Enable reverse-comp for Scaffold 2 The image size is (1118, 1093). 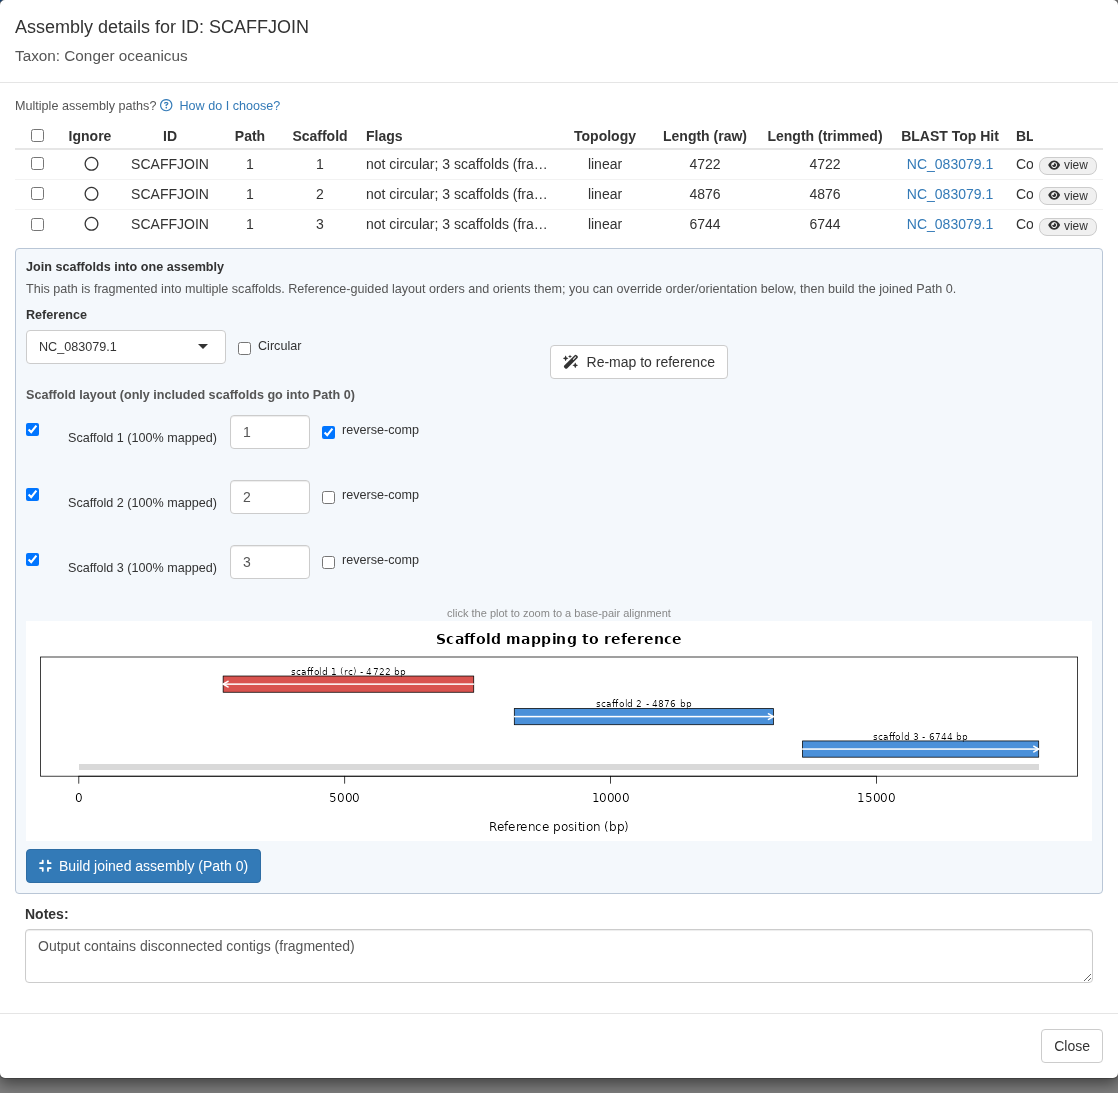click(329, 497)
